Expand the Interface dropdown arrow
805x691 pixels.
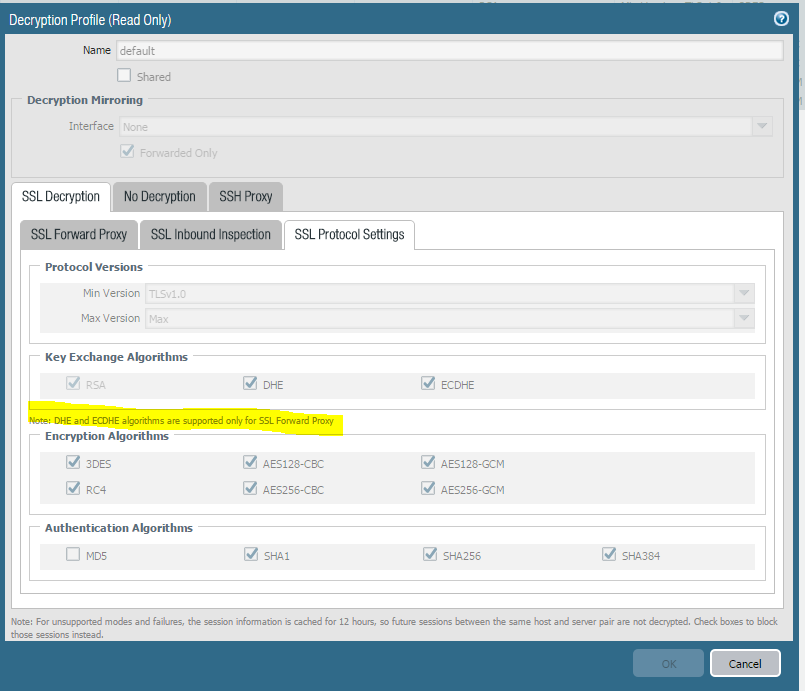coord(762,126)
